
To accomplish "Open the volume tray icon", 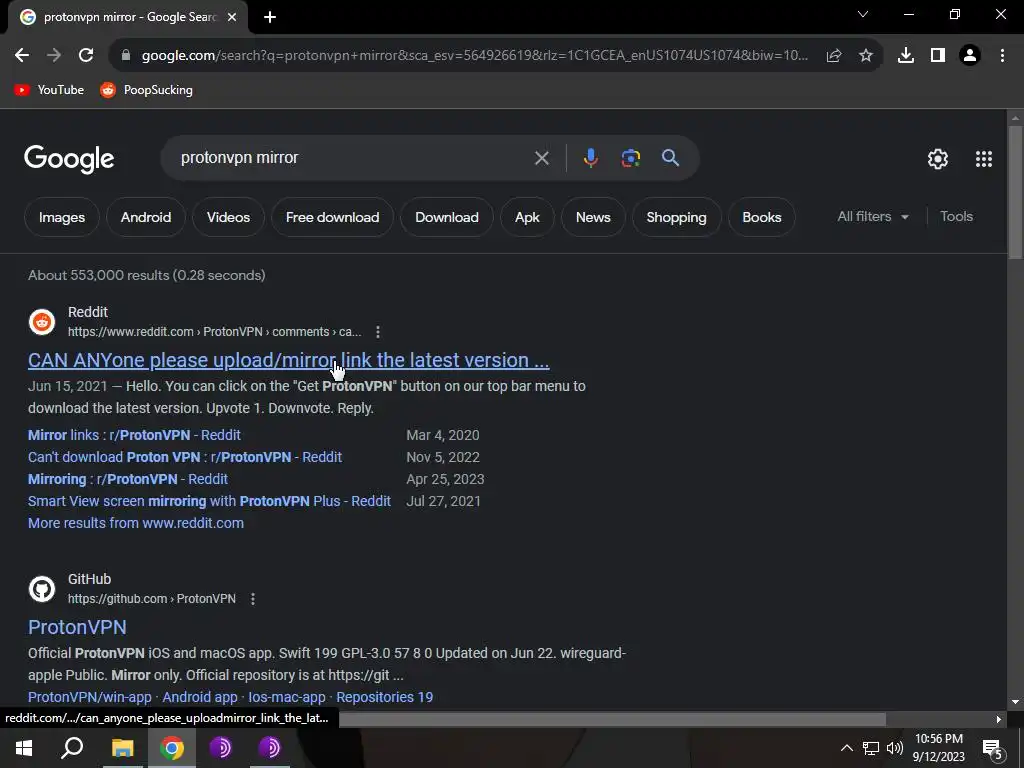I will 895,748.
